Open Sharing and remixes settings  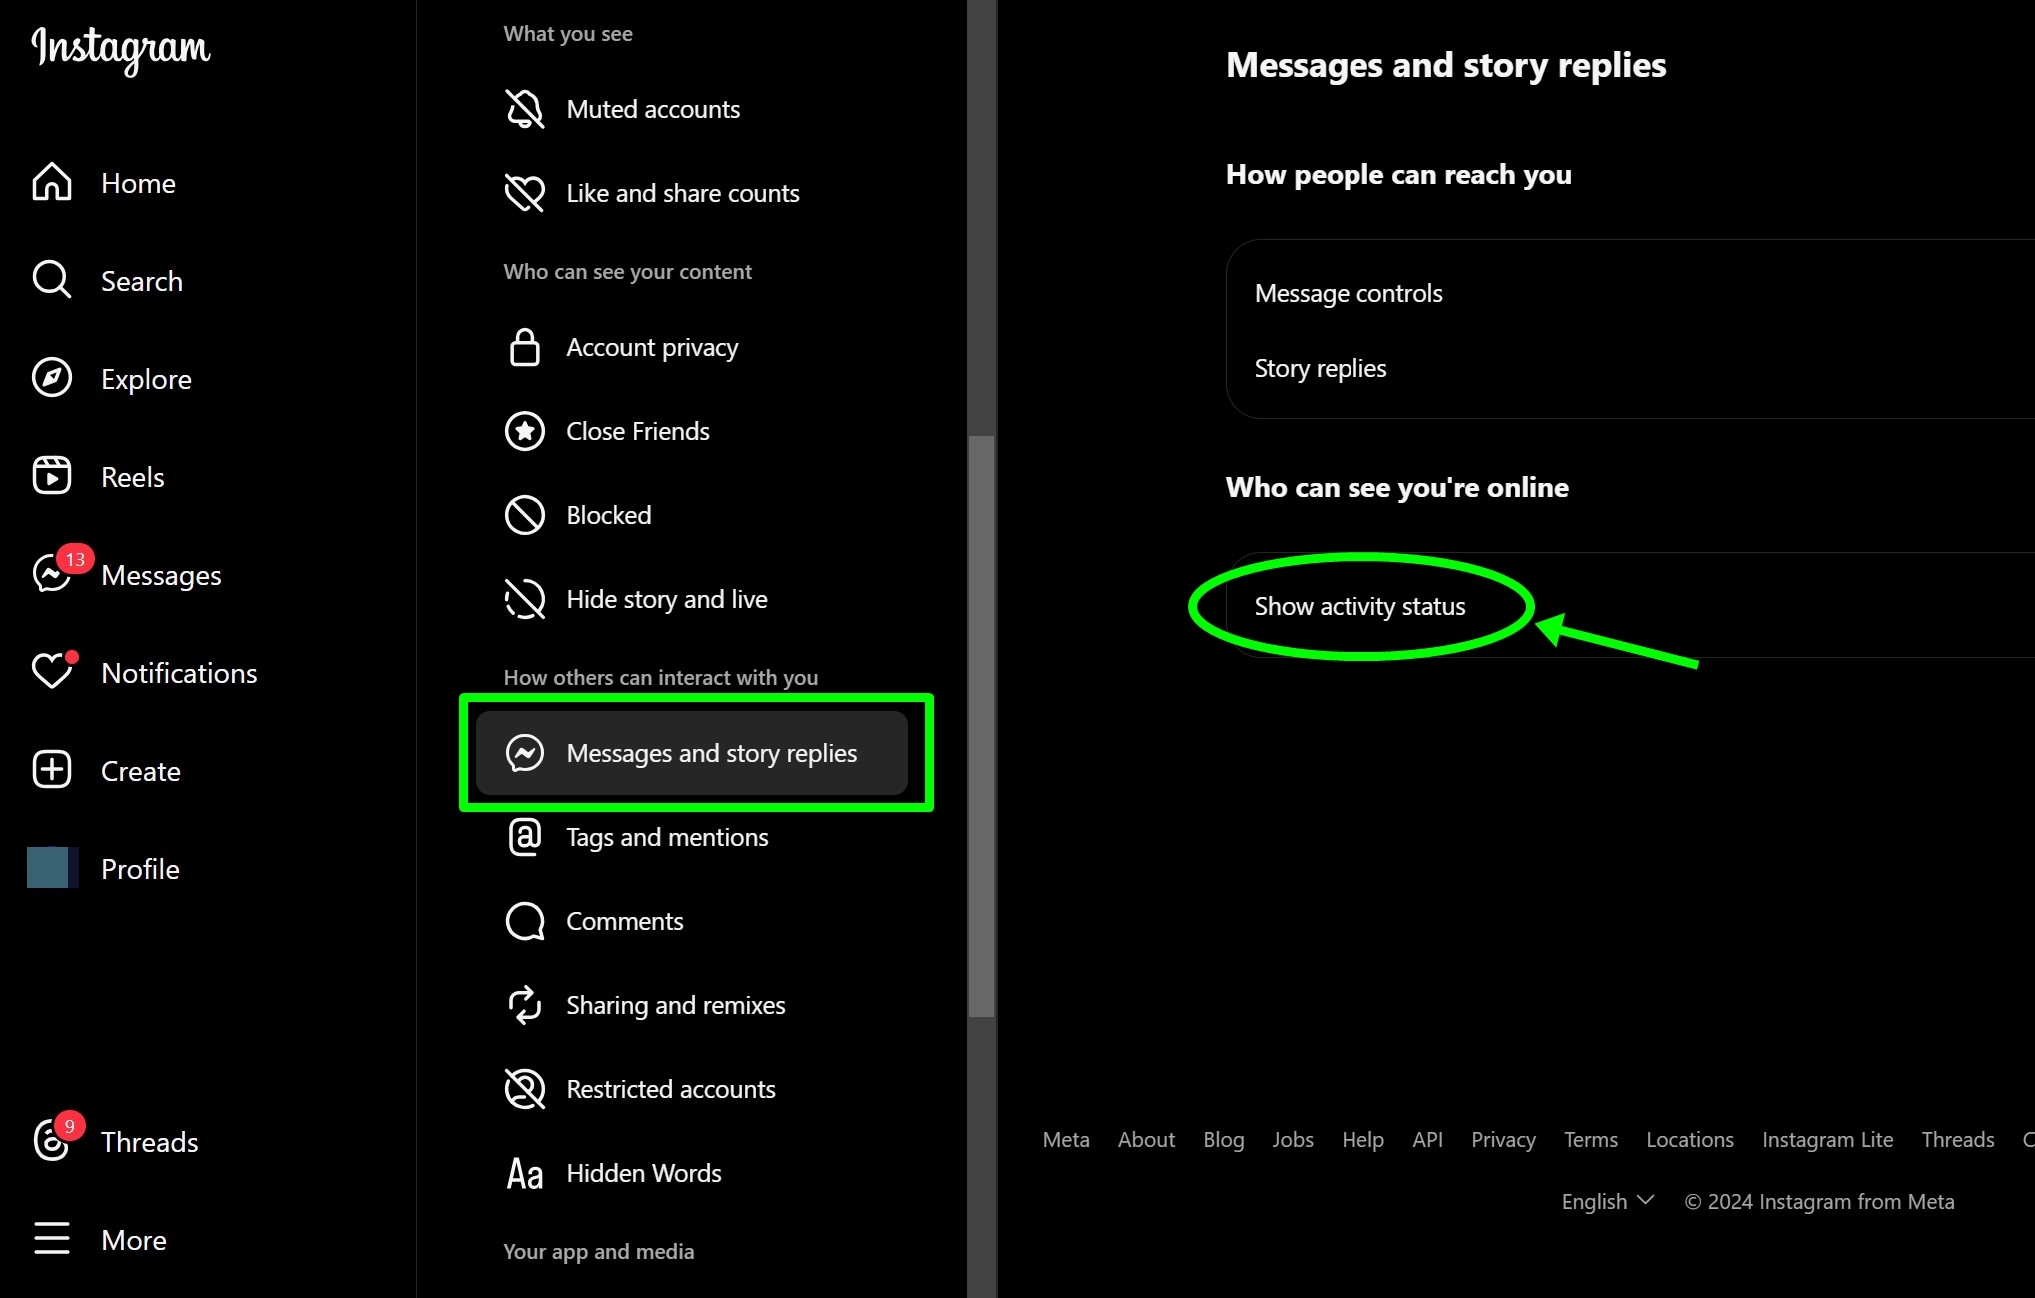point(692,1005)
